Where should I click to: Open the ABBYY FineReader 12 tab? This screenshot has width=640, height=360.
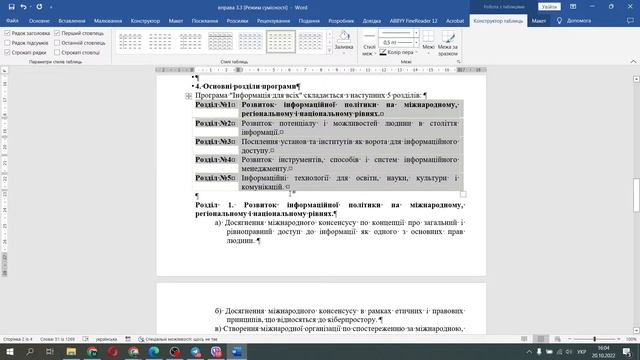click(x=413, y=20)
